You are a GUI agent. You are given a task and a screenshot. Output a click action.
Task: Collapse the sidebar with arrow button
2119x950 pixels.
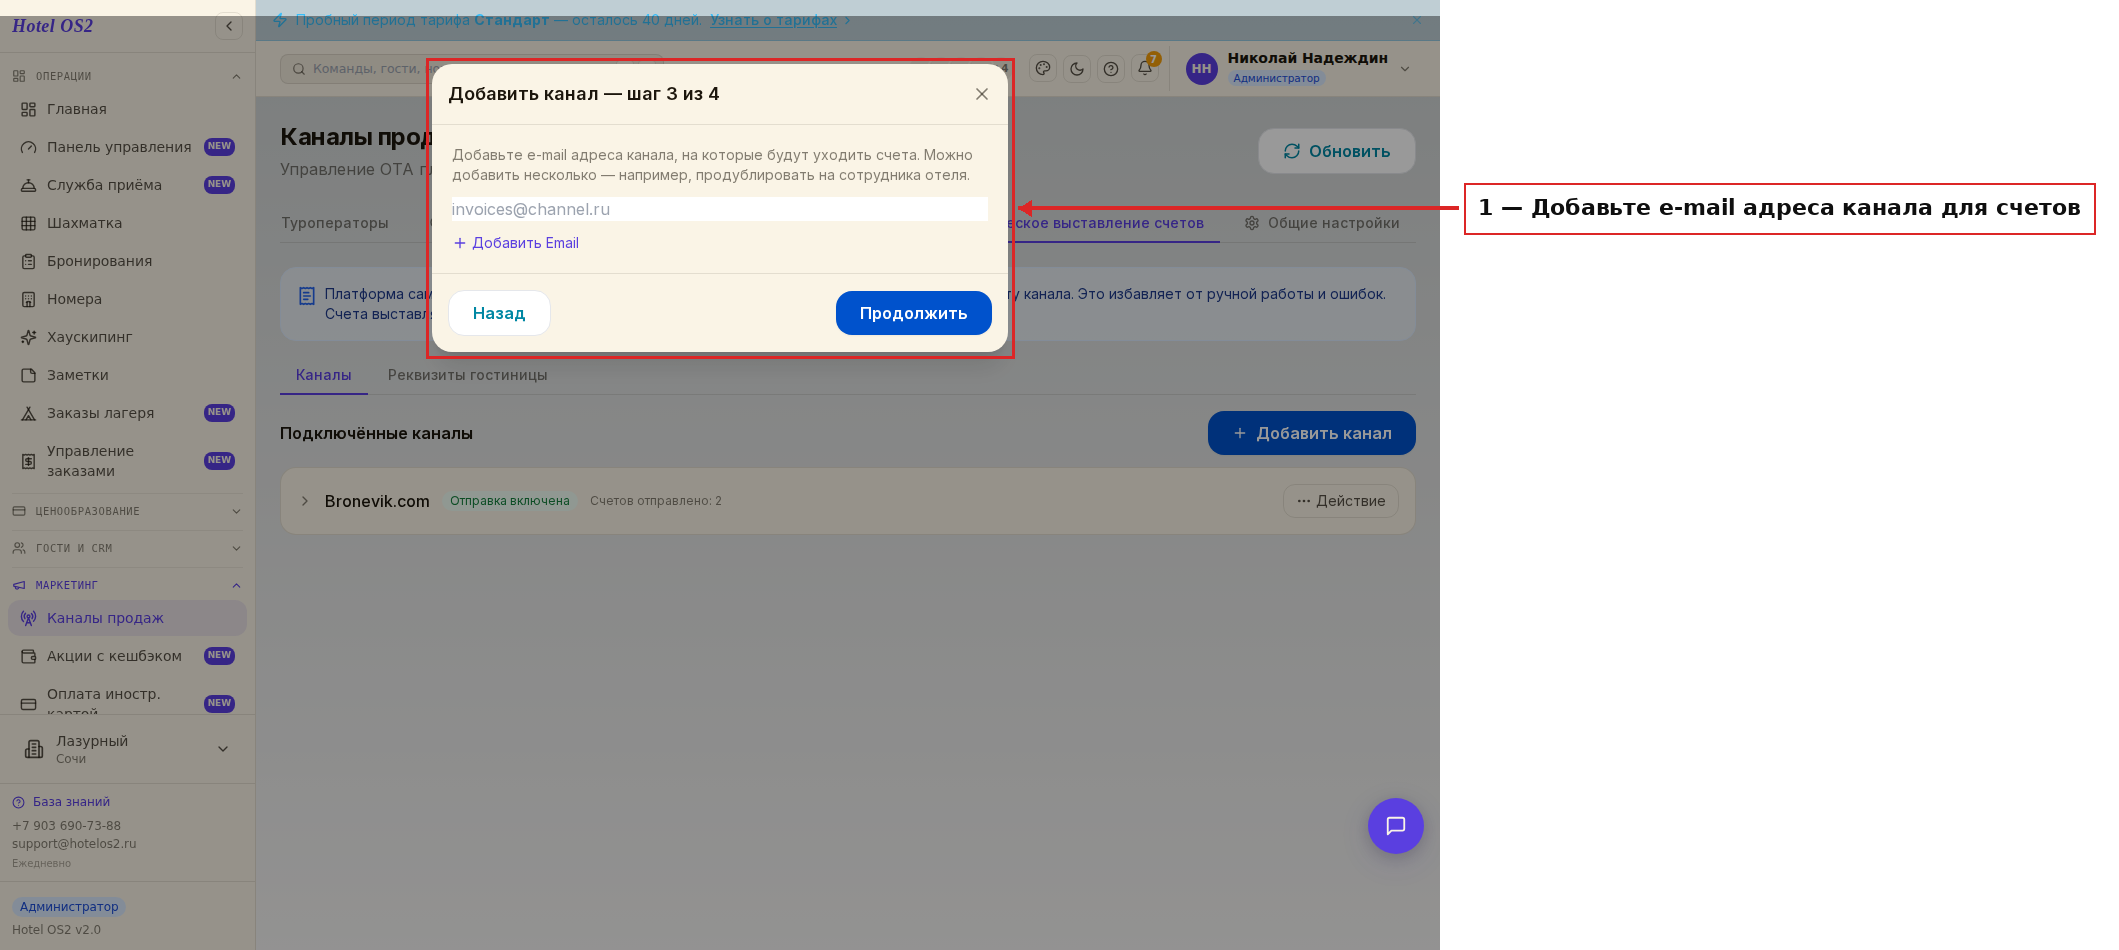pos(229,26)
